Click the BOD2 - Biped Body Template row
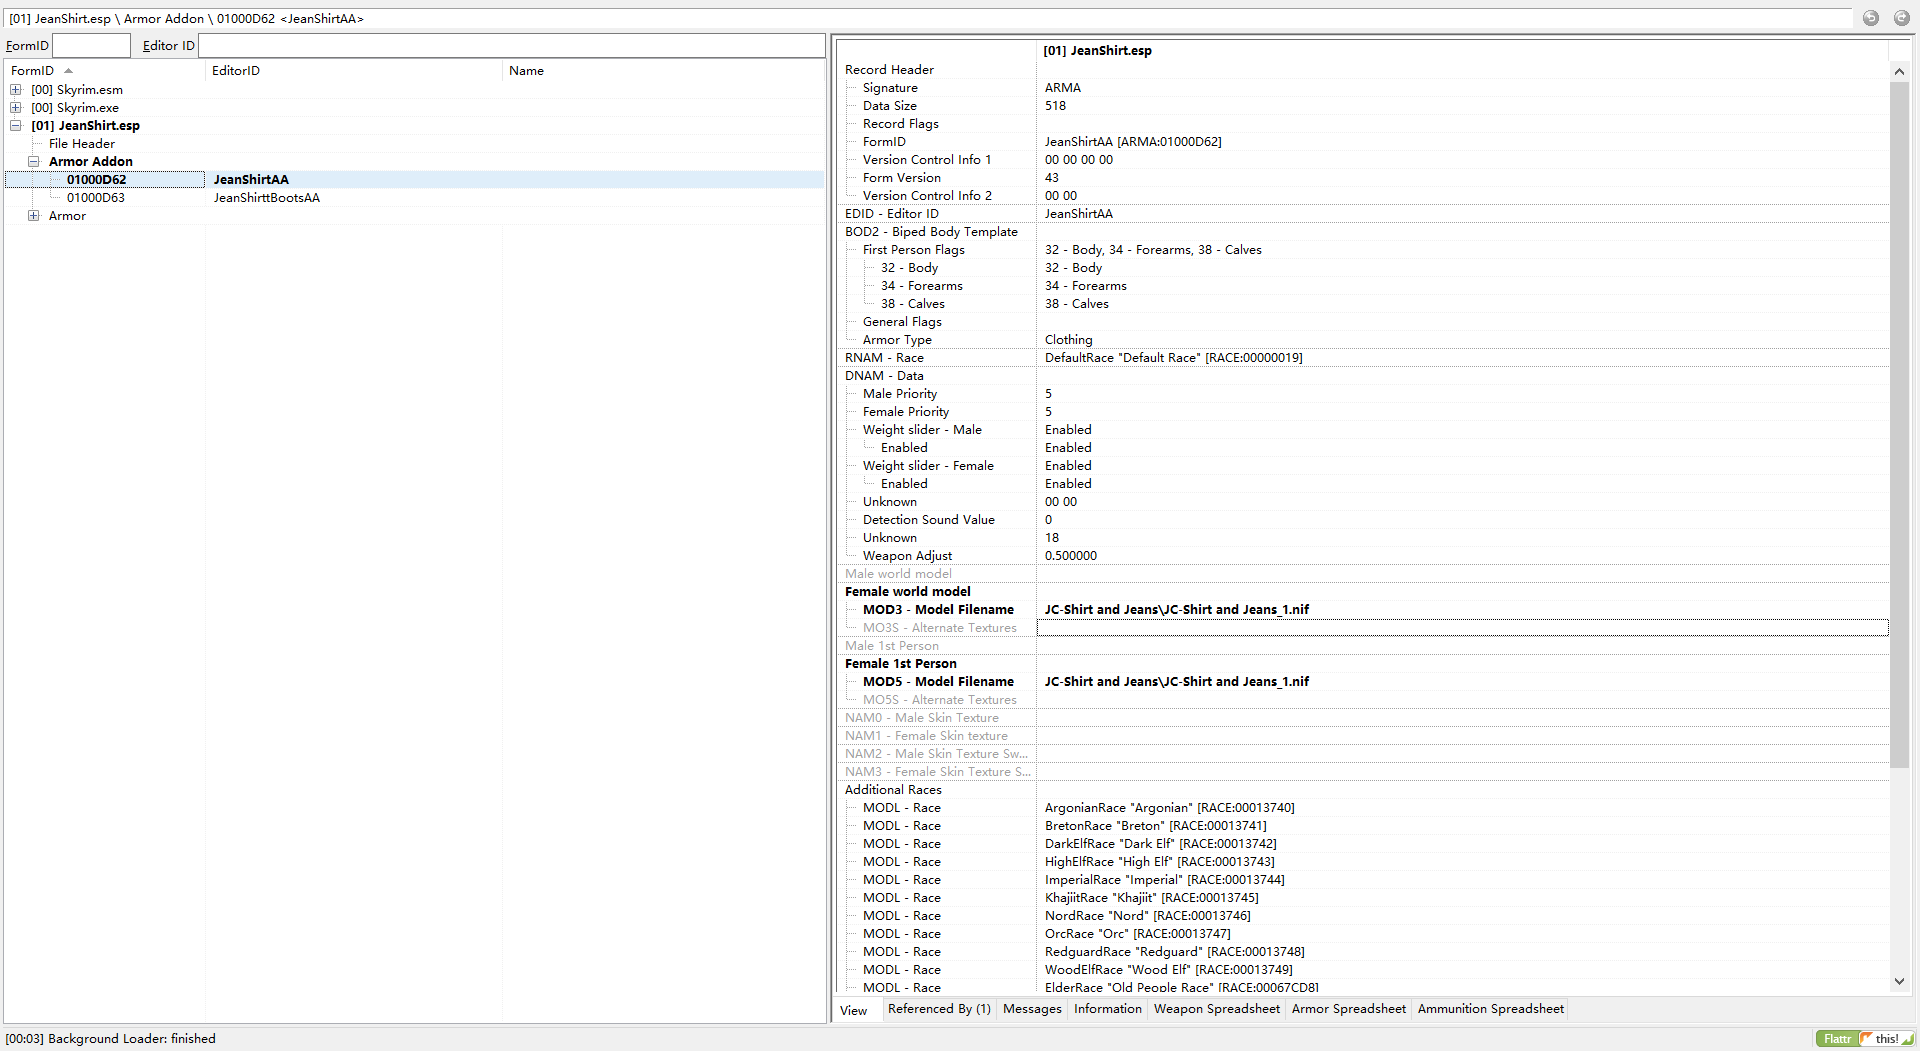This screenshot has height=1051, width=1920. (931, 232)
